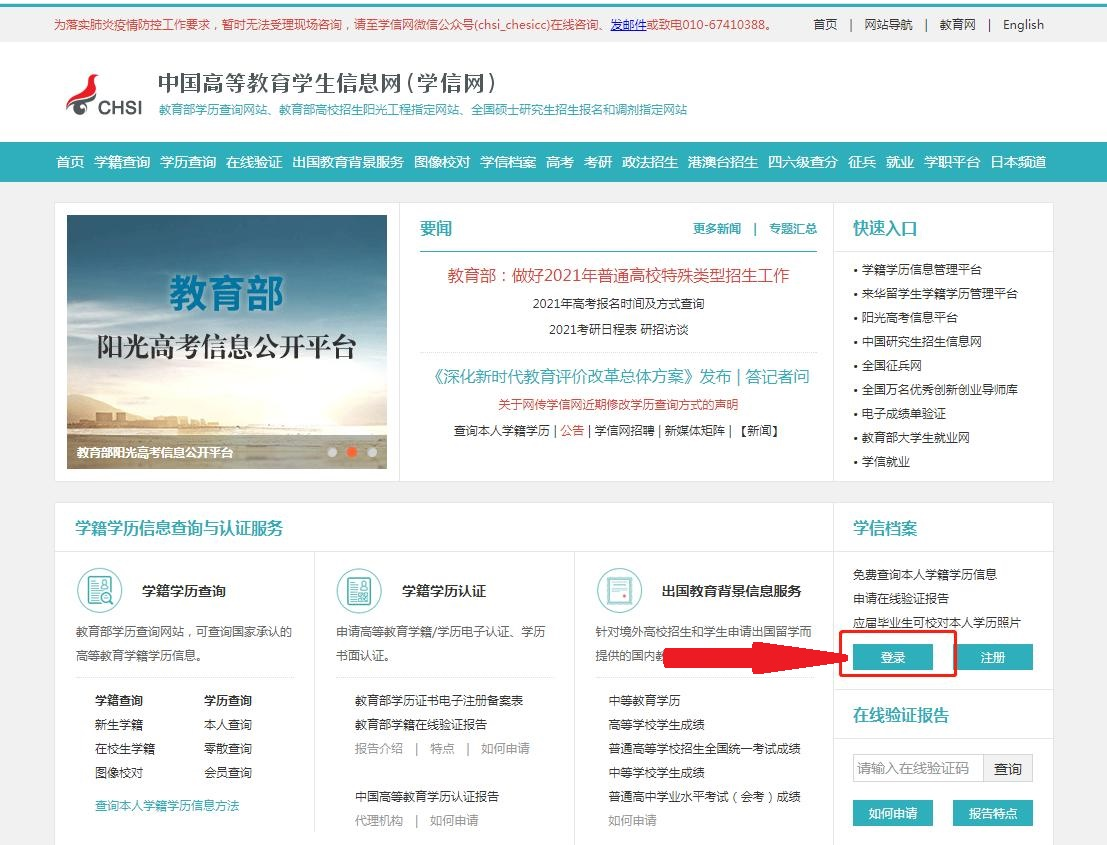The height and width of the screenshot is (845, 1107).
Task: Open the 更多新闻 link
Action: tap(717, 229)
